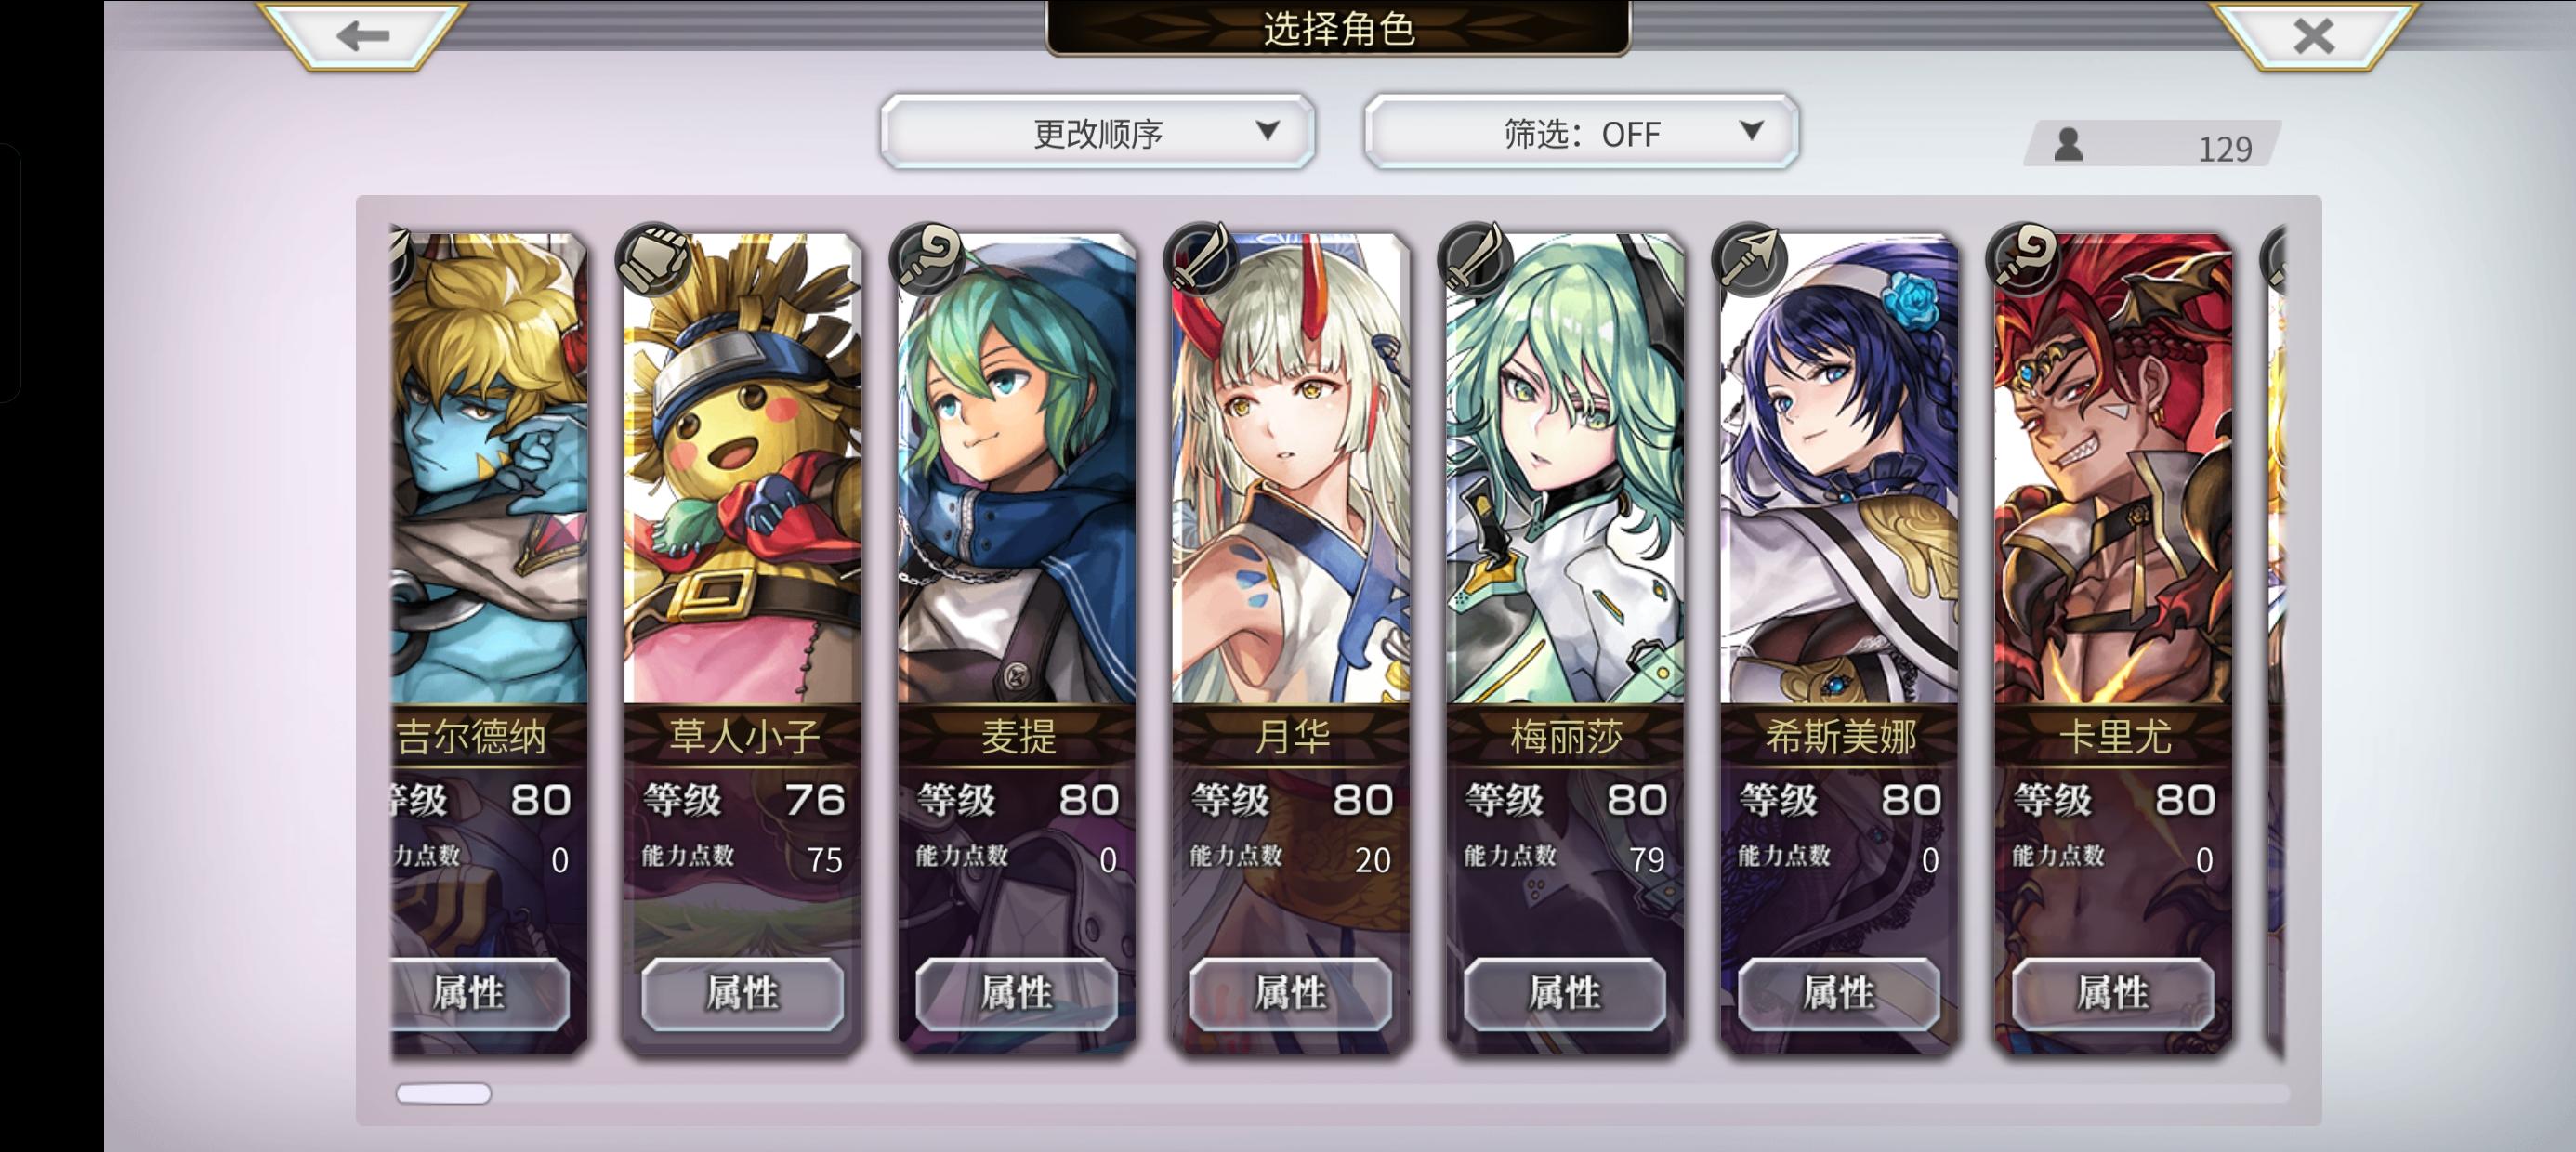
Task: Click the arrow on 更改顺序 dropdown
Action: point(1267,131)
